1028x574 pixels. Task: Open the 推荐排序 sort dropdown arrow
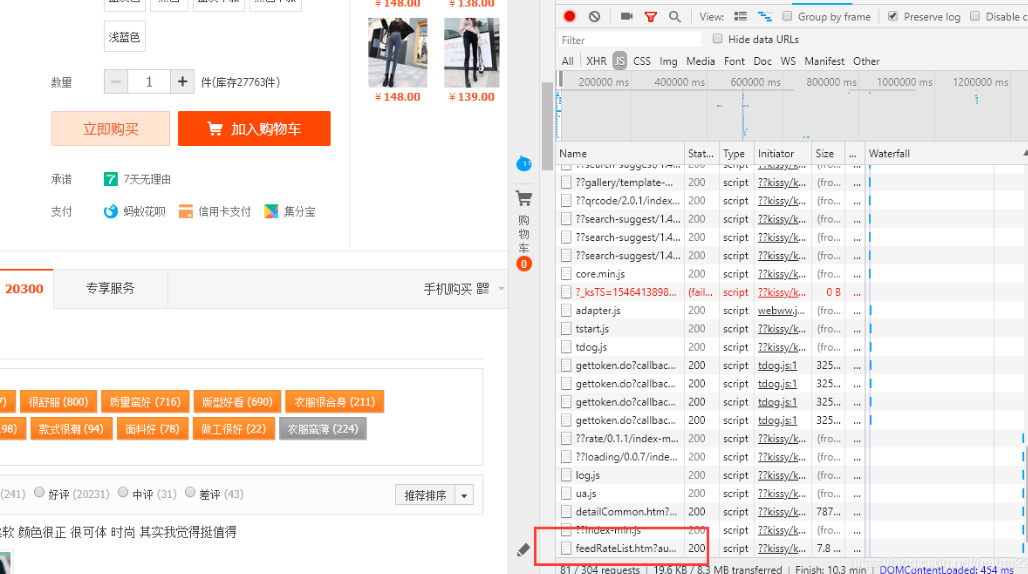[464, 495]
